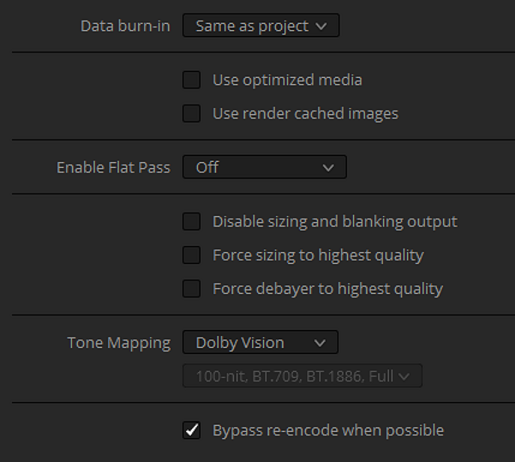515x462 pixels.
Task: Tick Force debayer to highest quality
Action: (x=191, y=289)
